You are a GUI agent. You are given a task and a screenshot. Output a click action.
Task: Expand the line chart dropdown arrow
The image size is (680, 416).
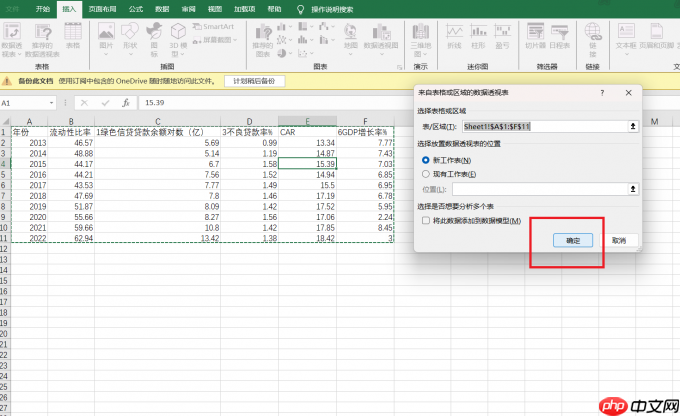(290, 40)
